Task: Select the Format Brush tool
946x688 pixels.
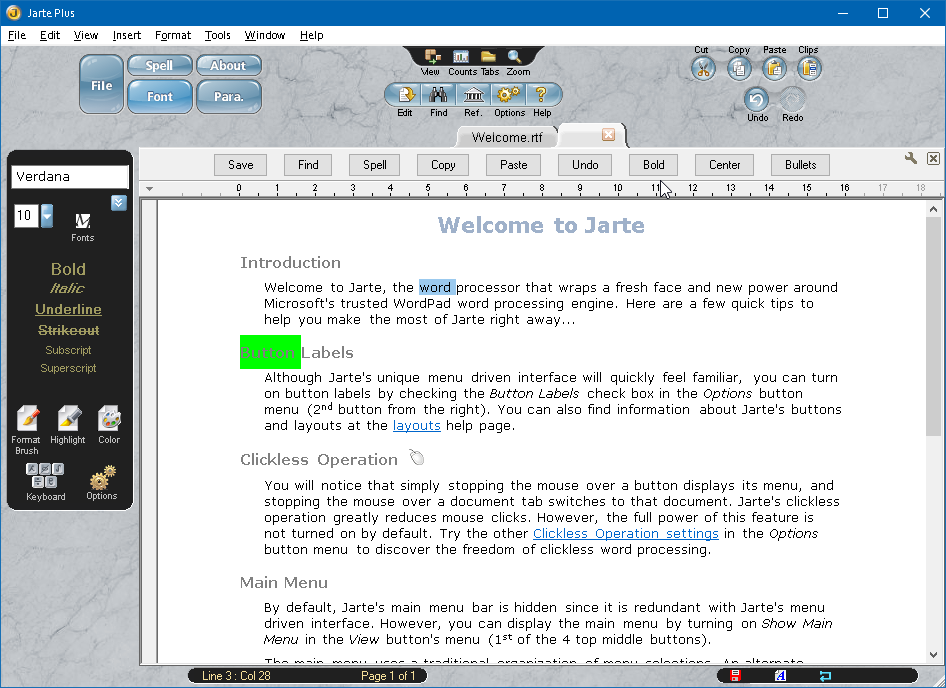Action: (x=28, y=419)
